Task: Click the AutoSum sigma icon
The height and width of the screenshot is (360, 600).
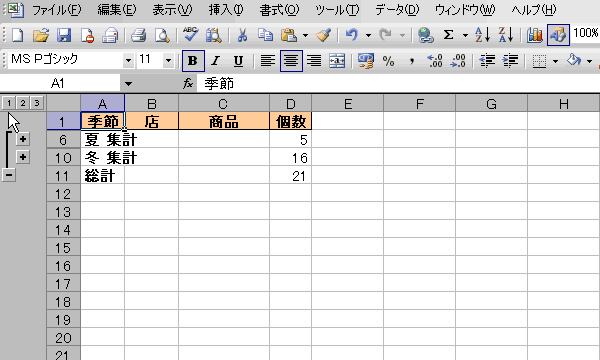Action: [x=448, y=35]
